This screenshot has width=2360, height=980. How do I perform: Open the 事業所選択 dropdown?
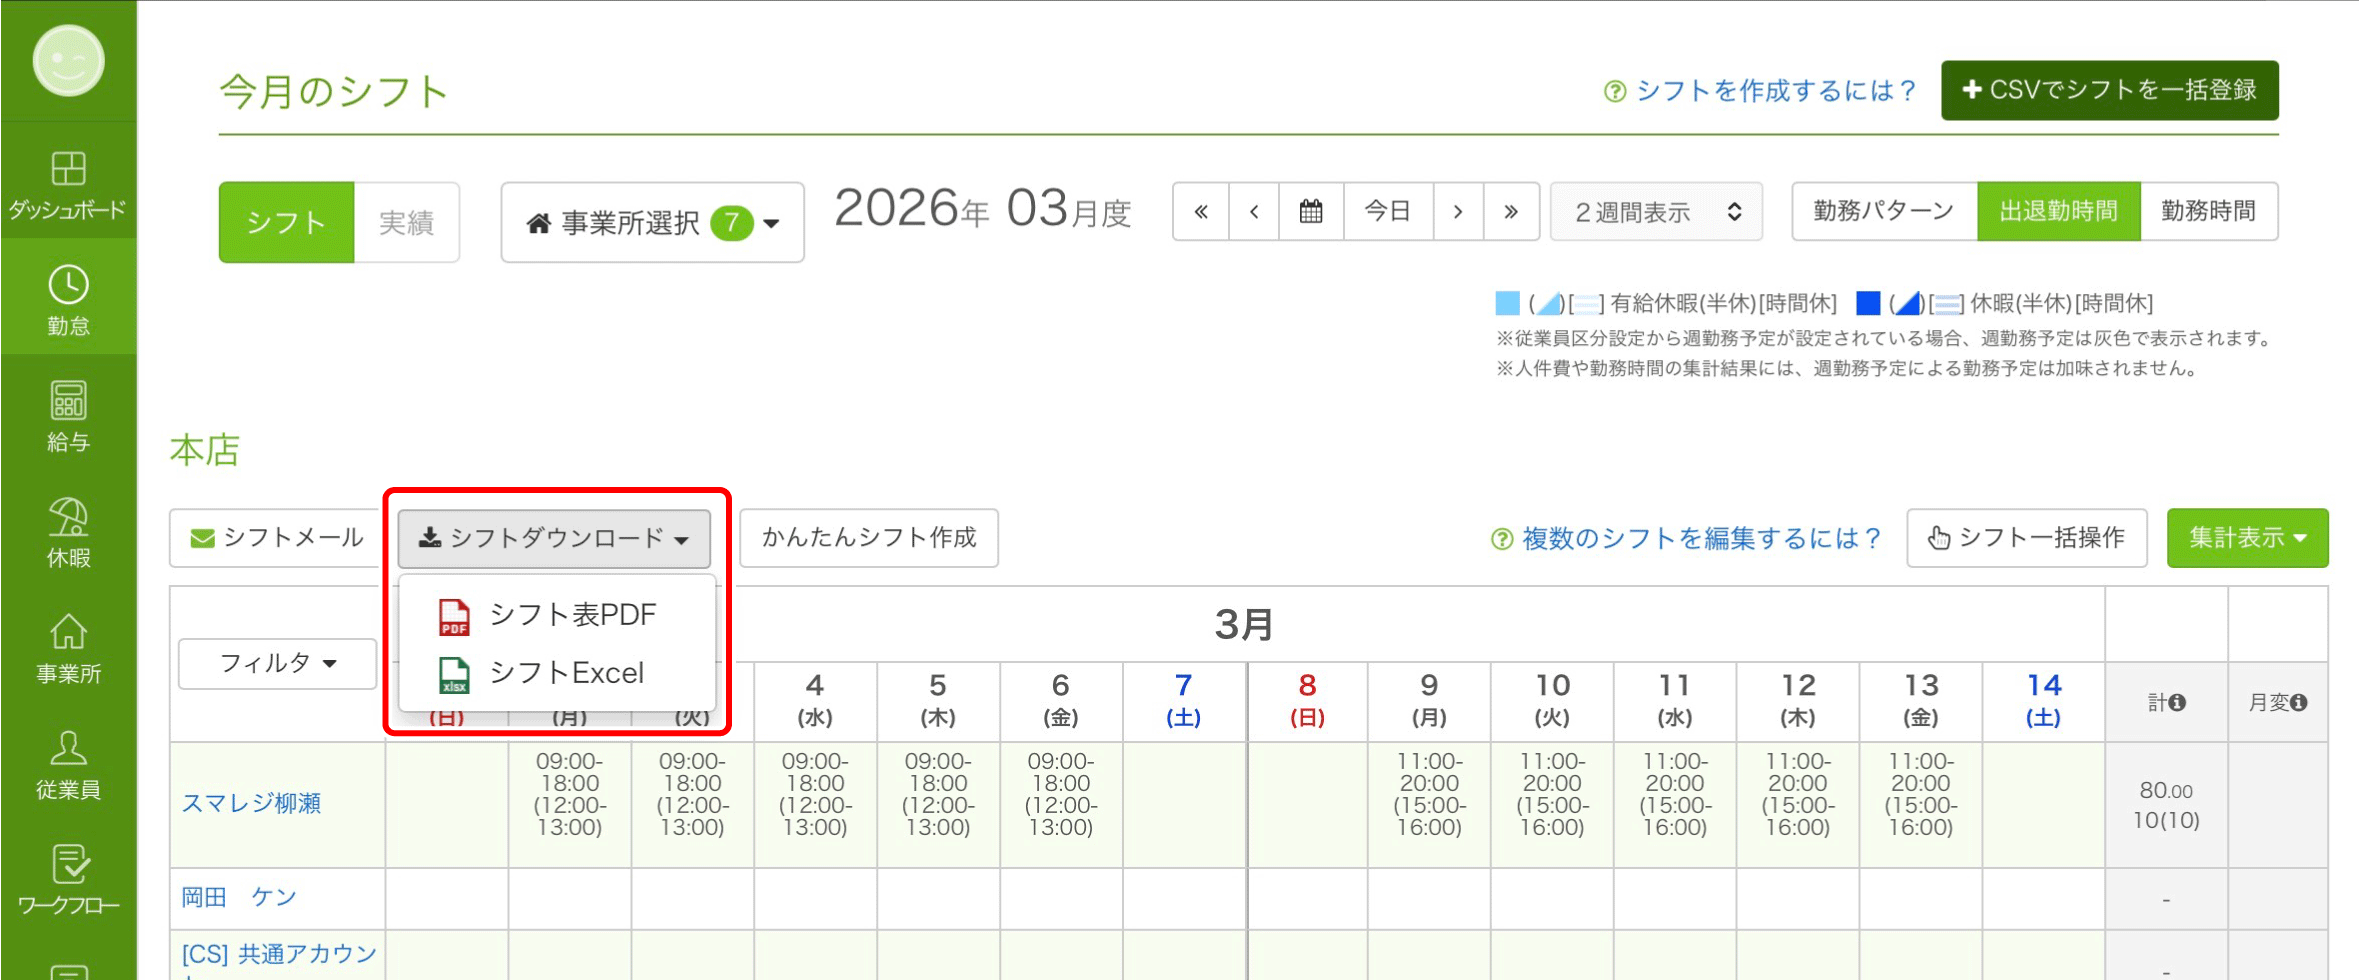coord(652,222)
